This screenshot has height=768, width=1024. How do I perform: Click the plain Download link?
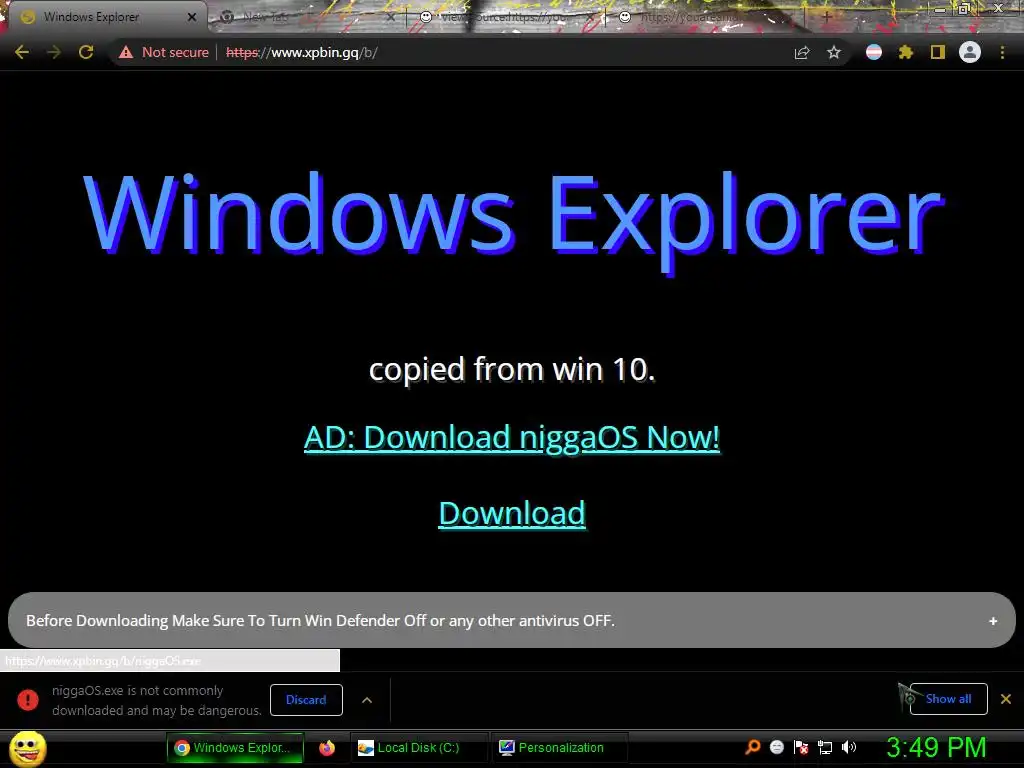[512, 513]
